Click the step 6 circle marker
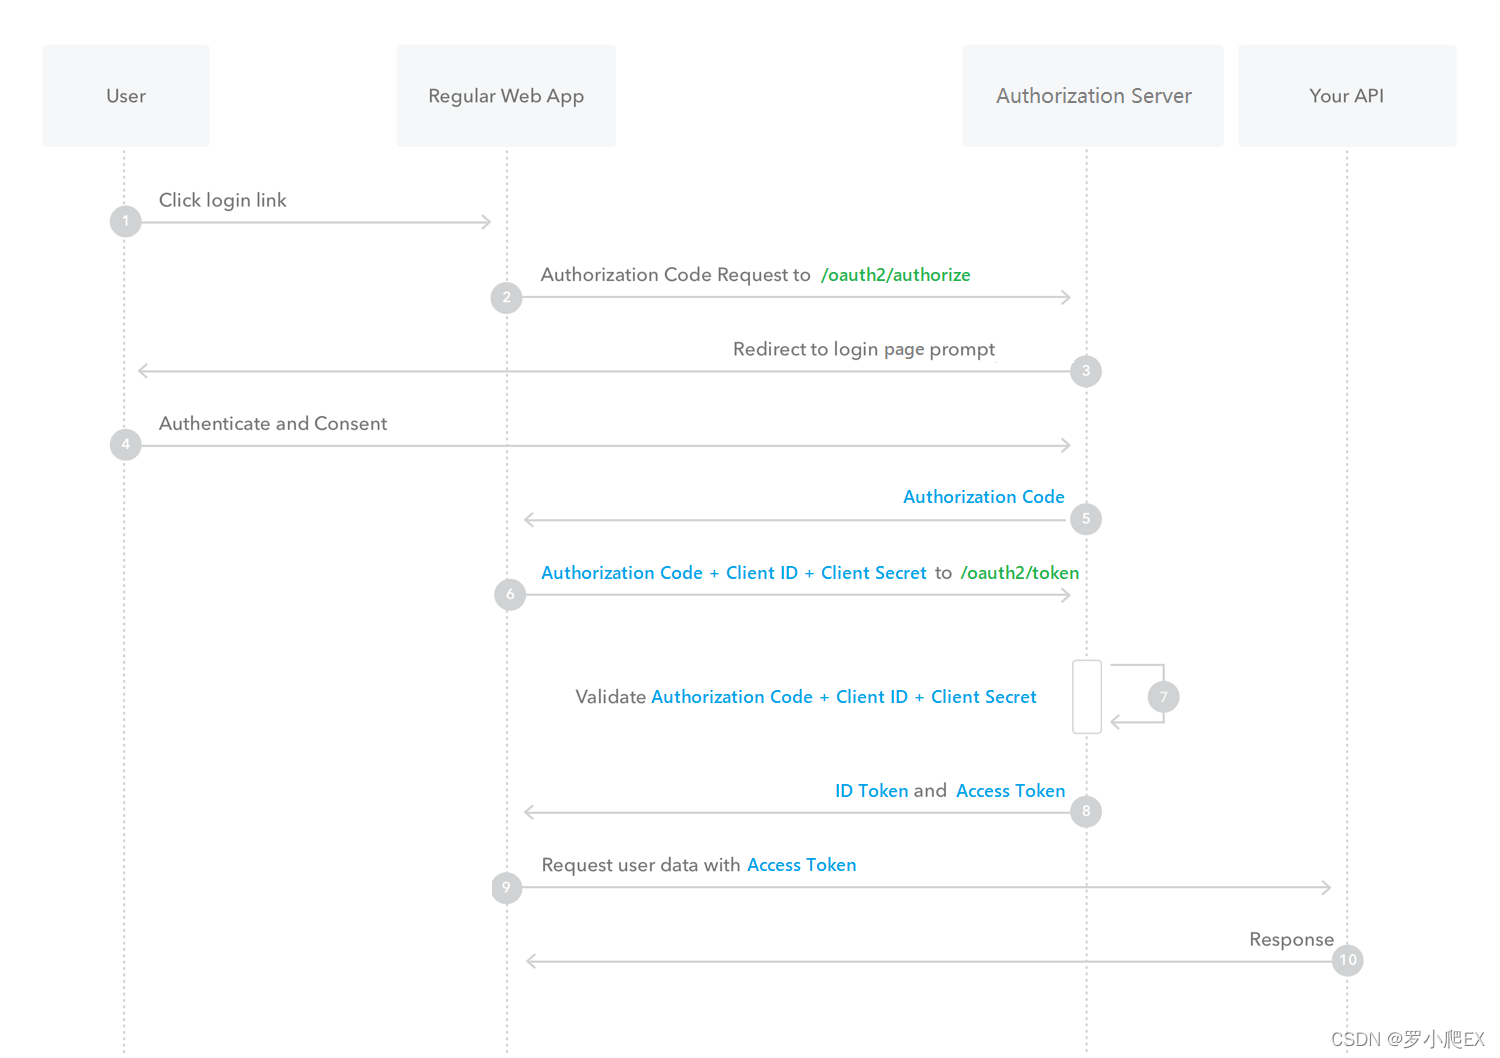This screenshot has width=1500, height=1058. point(510,594)
